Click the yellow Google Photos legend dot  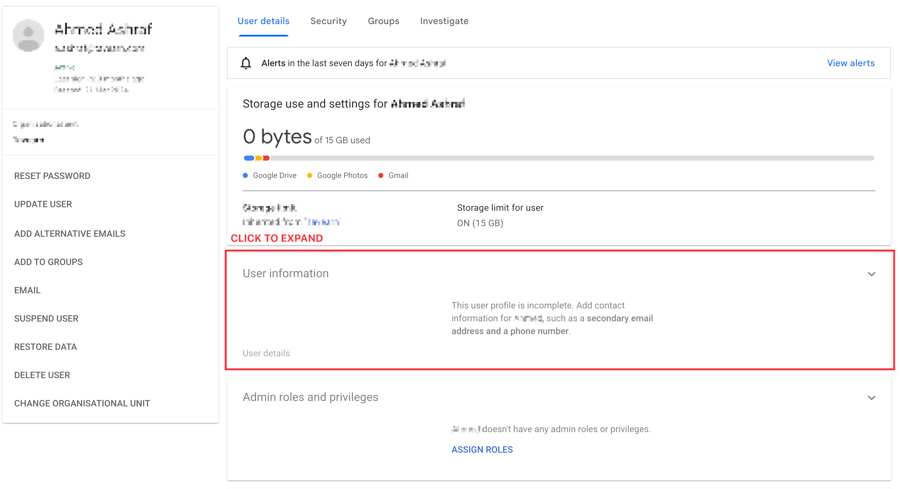[310, 175]
